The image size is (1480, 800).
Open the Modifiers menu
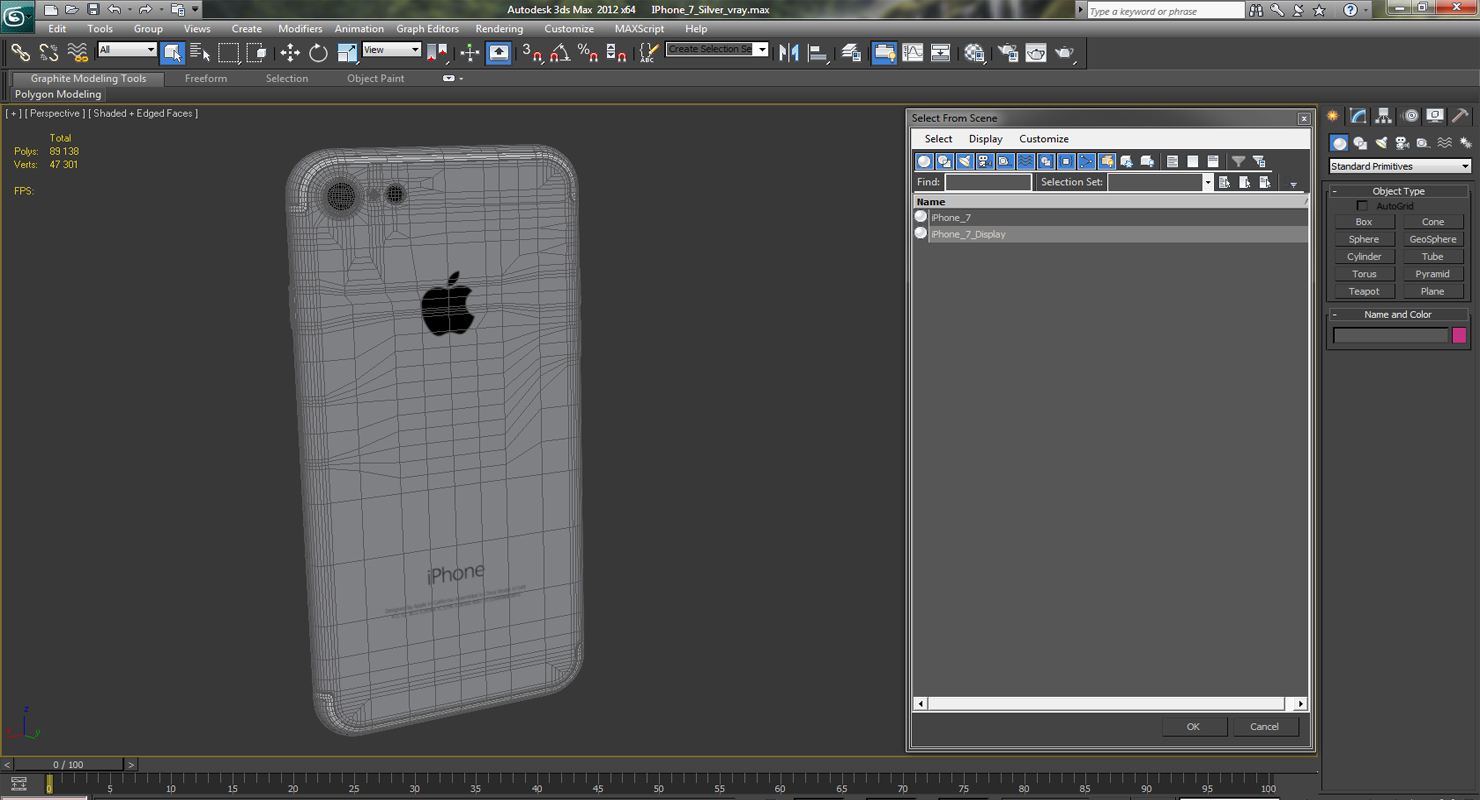tap(300, 29)
